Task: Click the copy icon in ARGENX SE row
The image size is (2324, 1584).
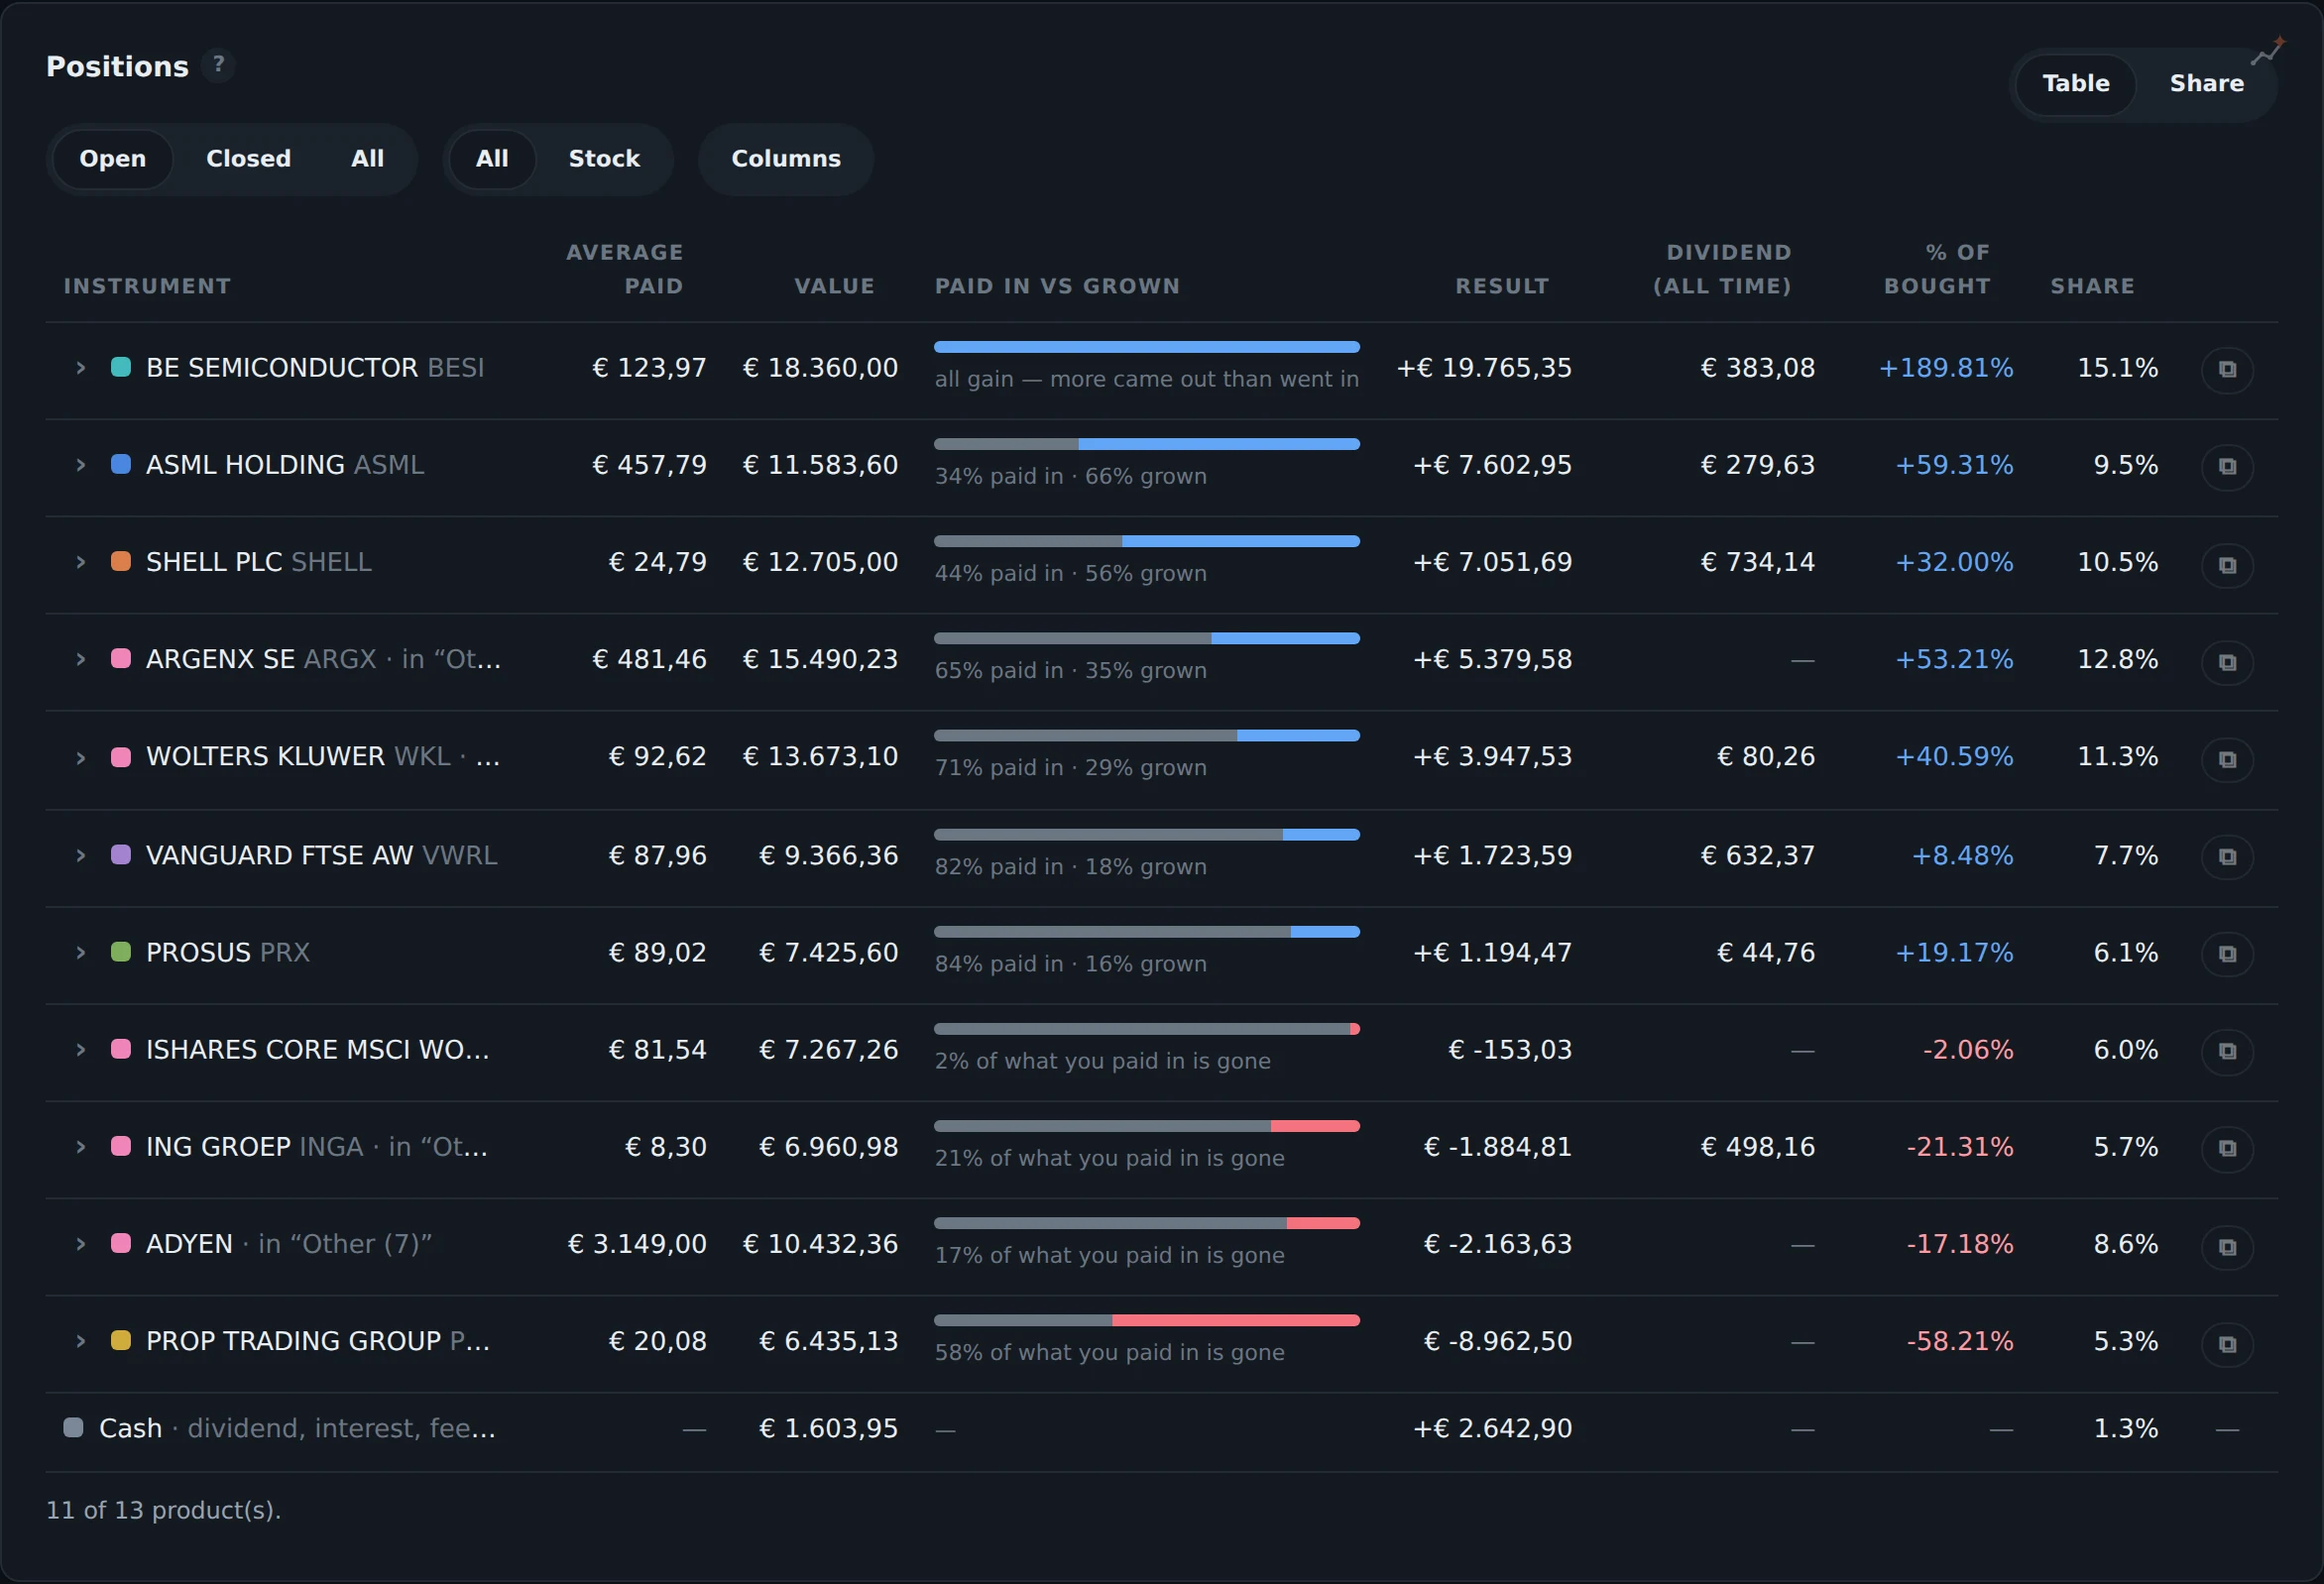Action: [2227, 661]
